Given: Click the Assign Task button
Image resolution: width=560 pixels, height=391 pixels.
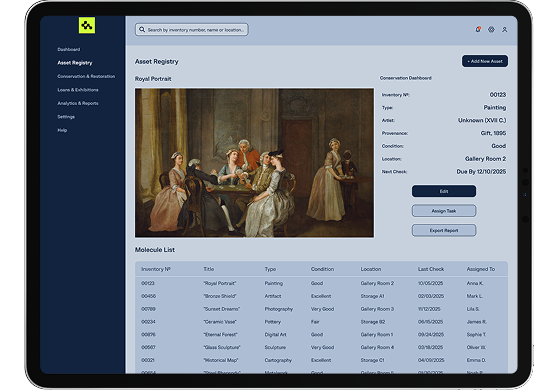Looking at the screenshot, I should (444, 211).
